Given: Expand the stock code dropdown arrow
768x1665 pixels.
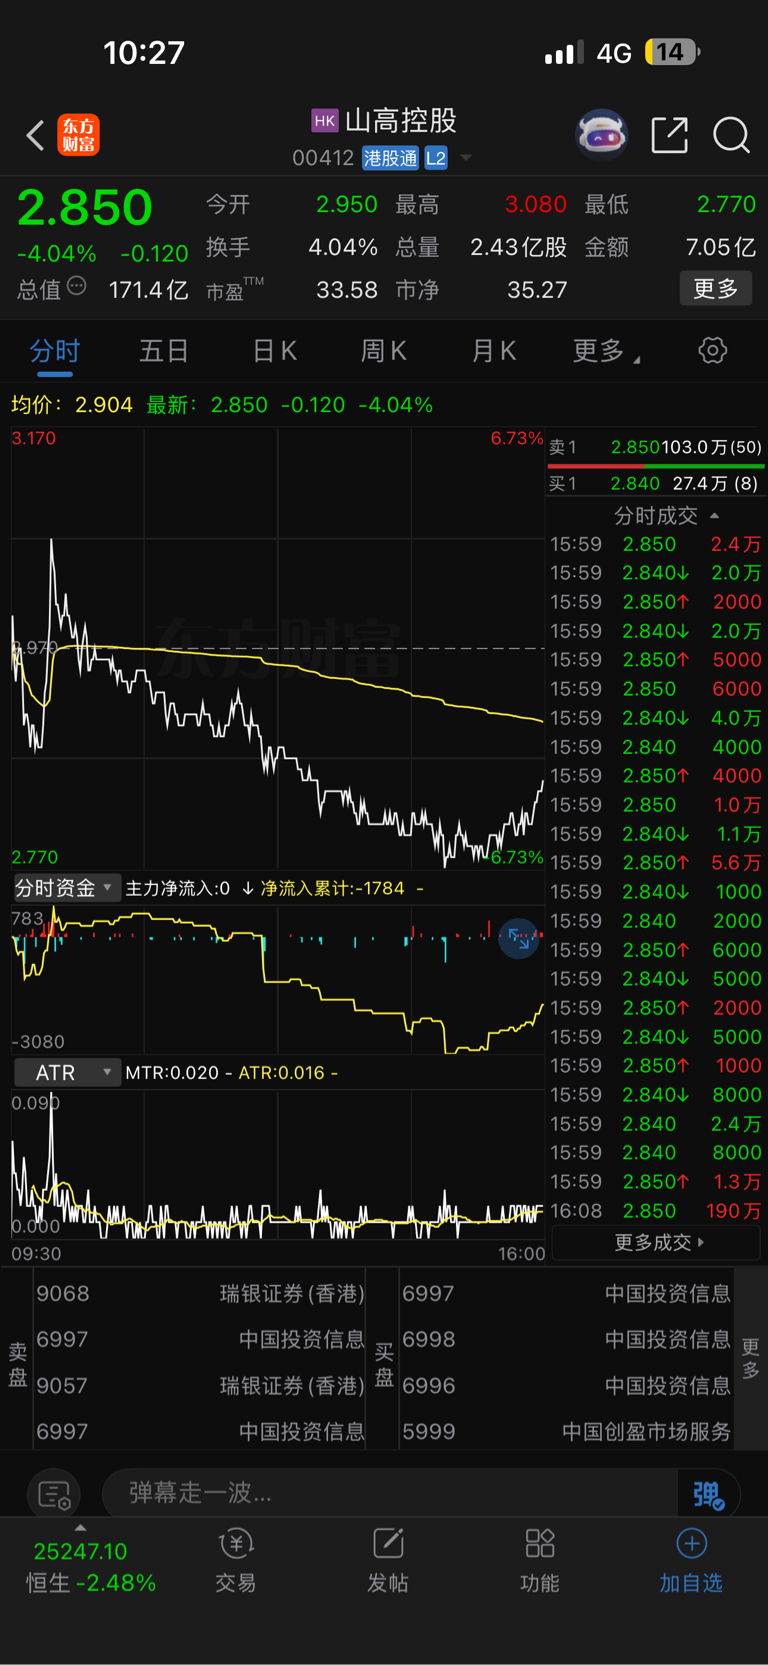Looking at the screenshot, I should pos(466,158).
